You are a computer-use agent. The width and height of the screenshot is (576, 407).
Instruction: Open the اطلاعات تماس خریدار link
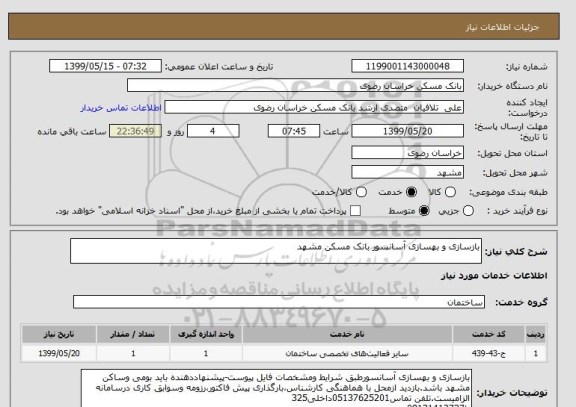[121, 108]
